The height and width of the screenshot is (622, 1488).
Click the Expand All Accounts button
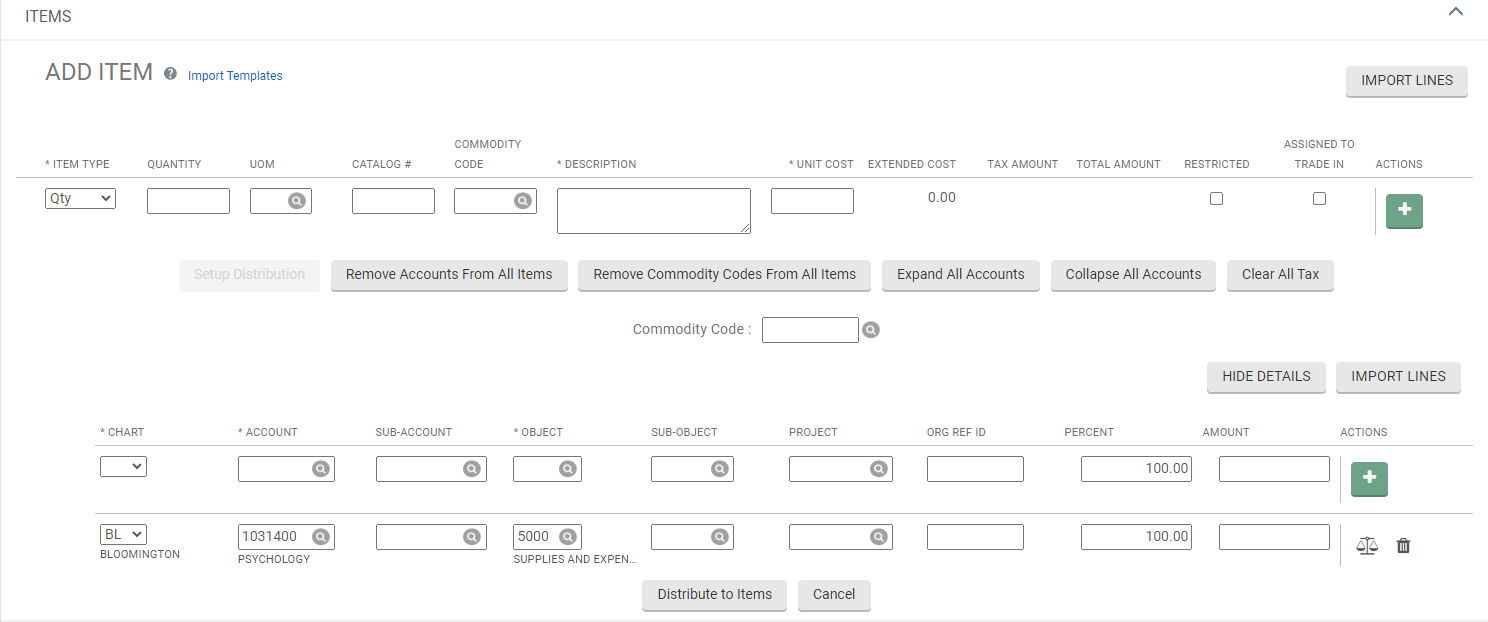point(960,275)
